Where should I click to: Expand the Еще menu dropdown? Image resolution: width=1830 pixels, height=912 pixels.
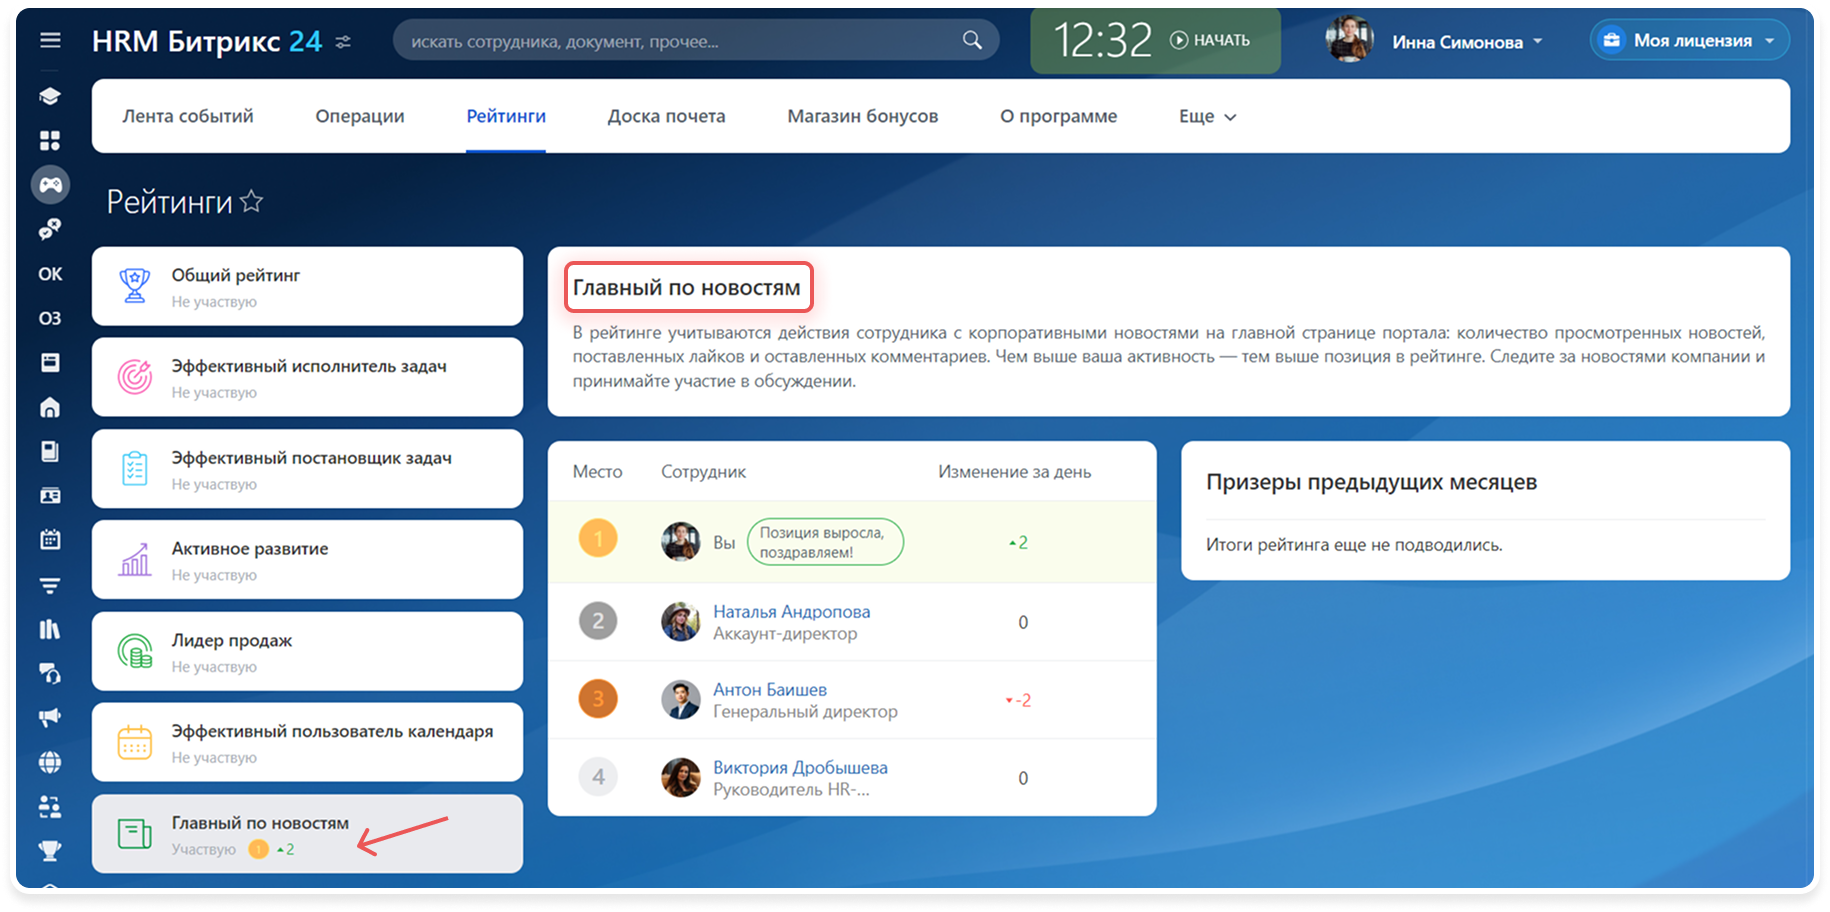pos(1207,116)
